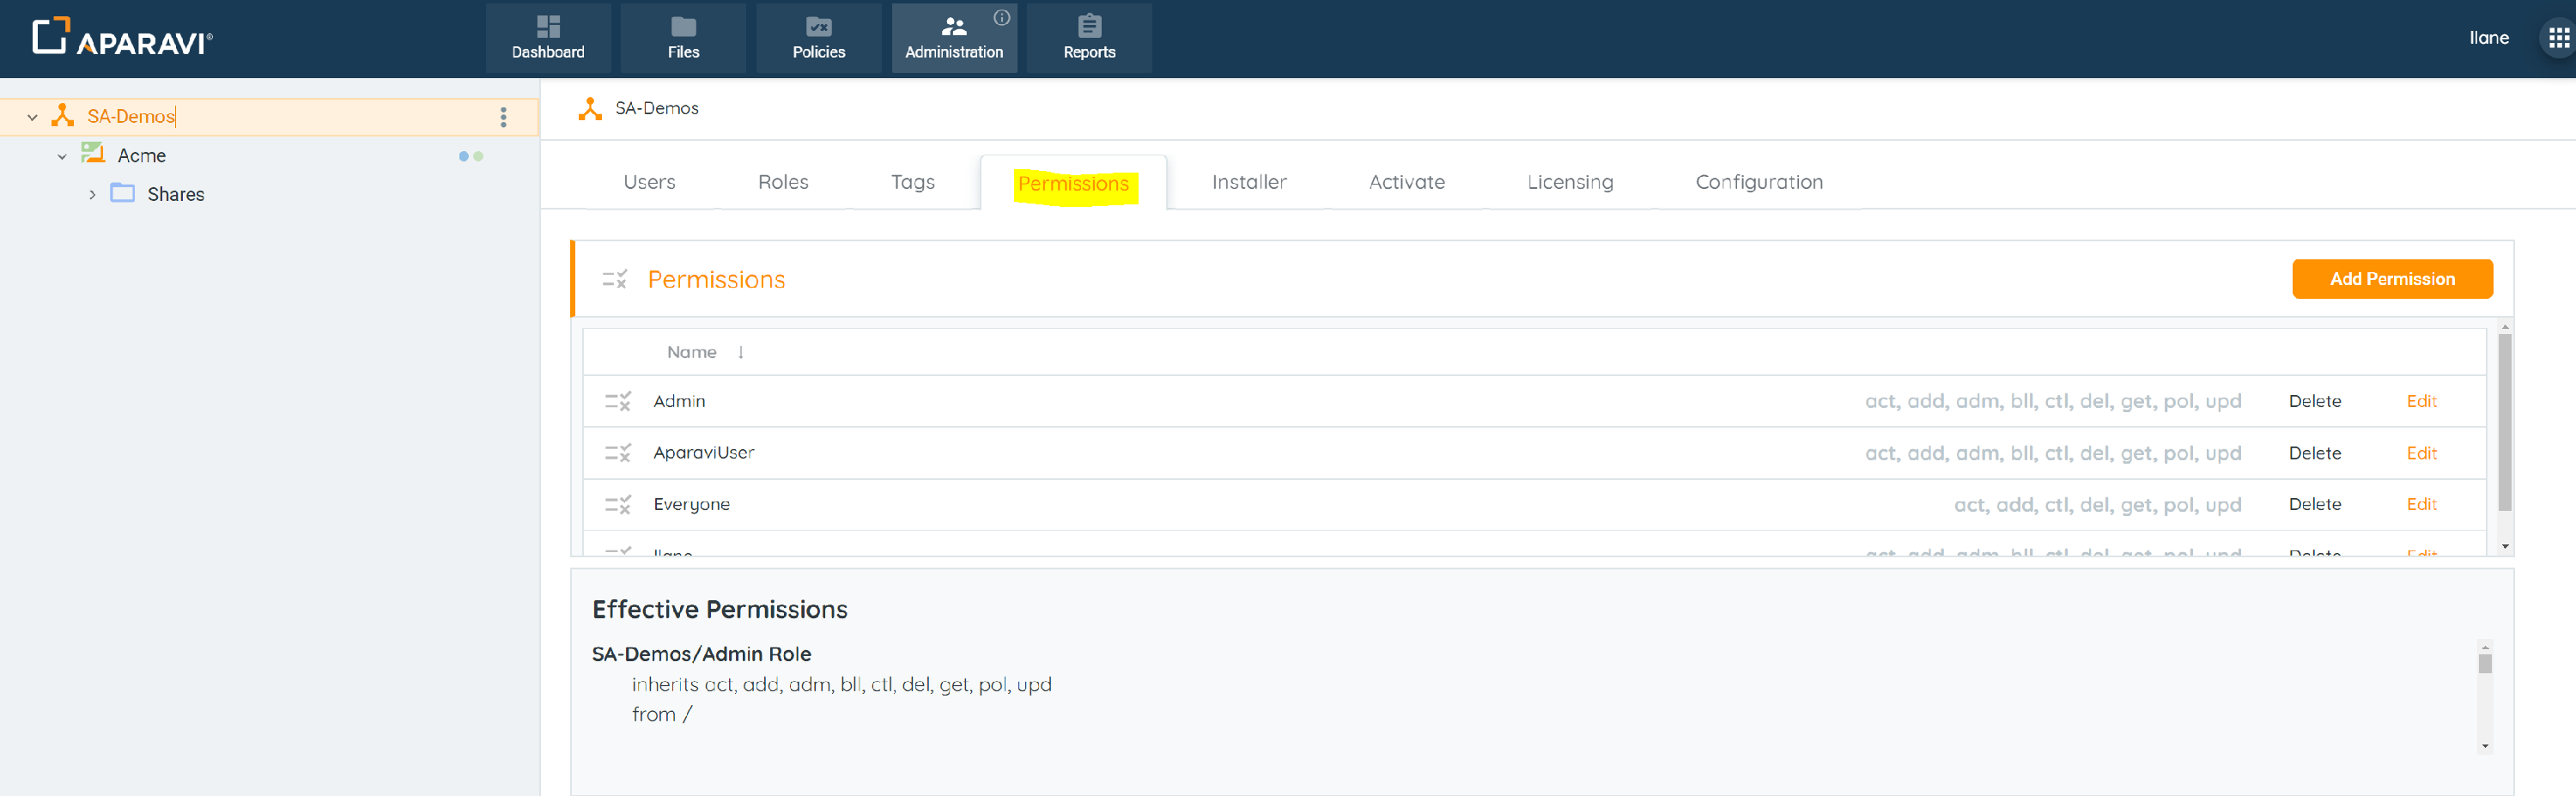This screenshot has width=2576, height=796.
Task: Open the Configuration tab
Action: [x=1758, y=182]
